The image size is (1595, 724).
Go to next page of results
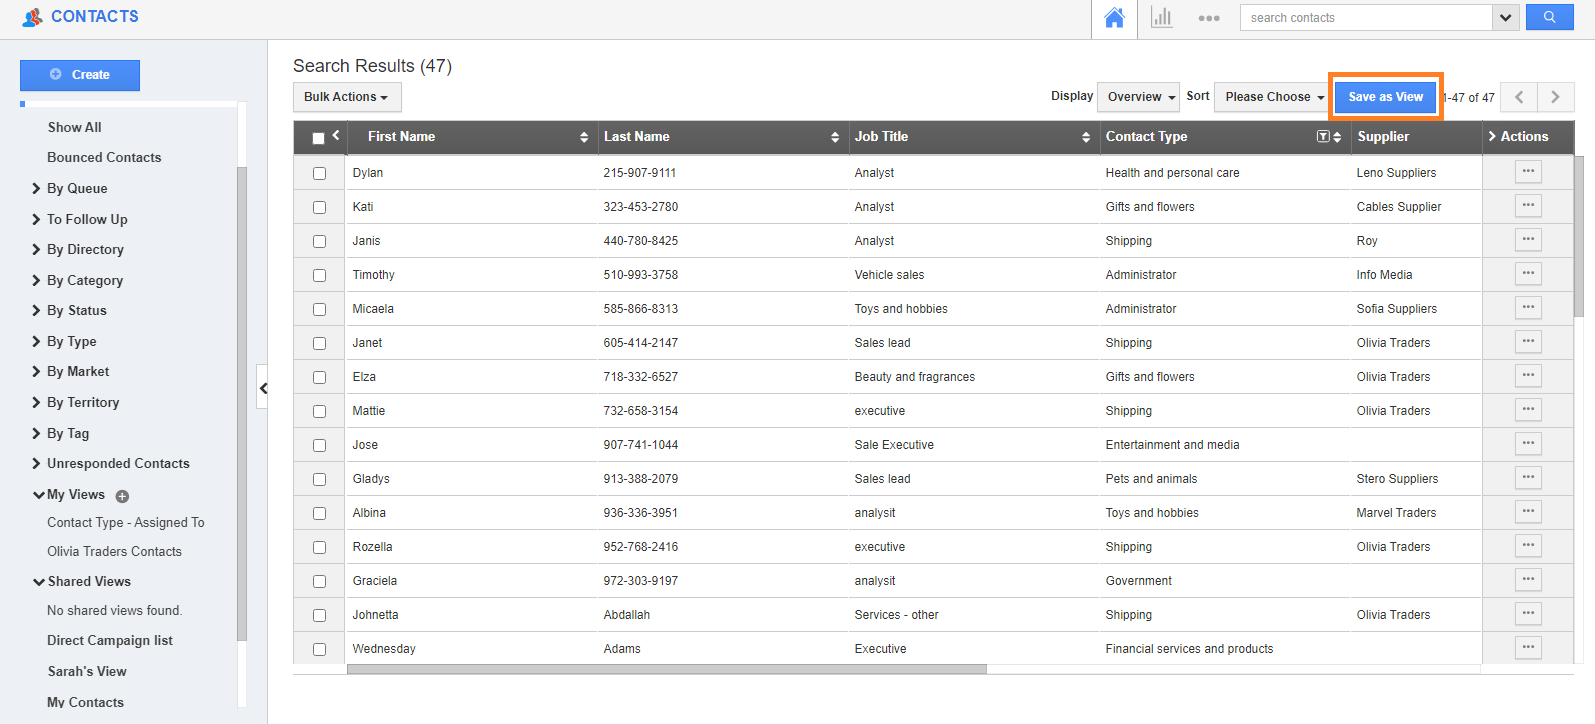(x=1555, y=97)
